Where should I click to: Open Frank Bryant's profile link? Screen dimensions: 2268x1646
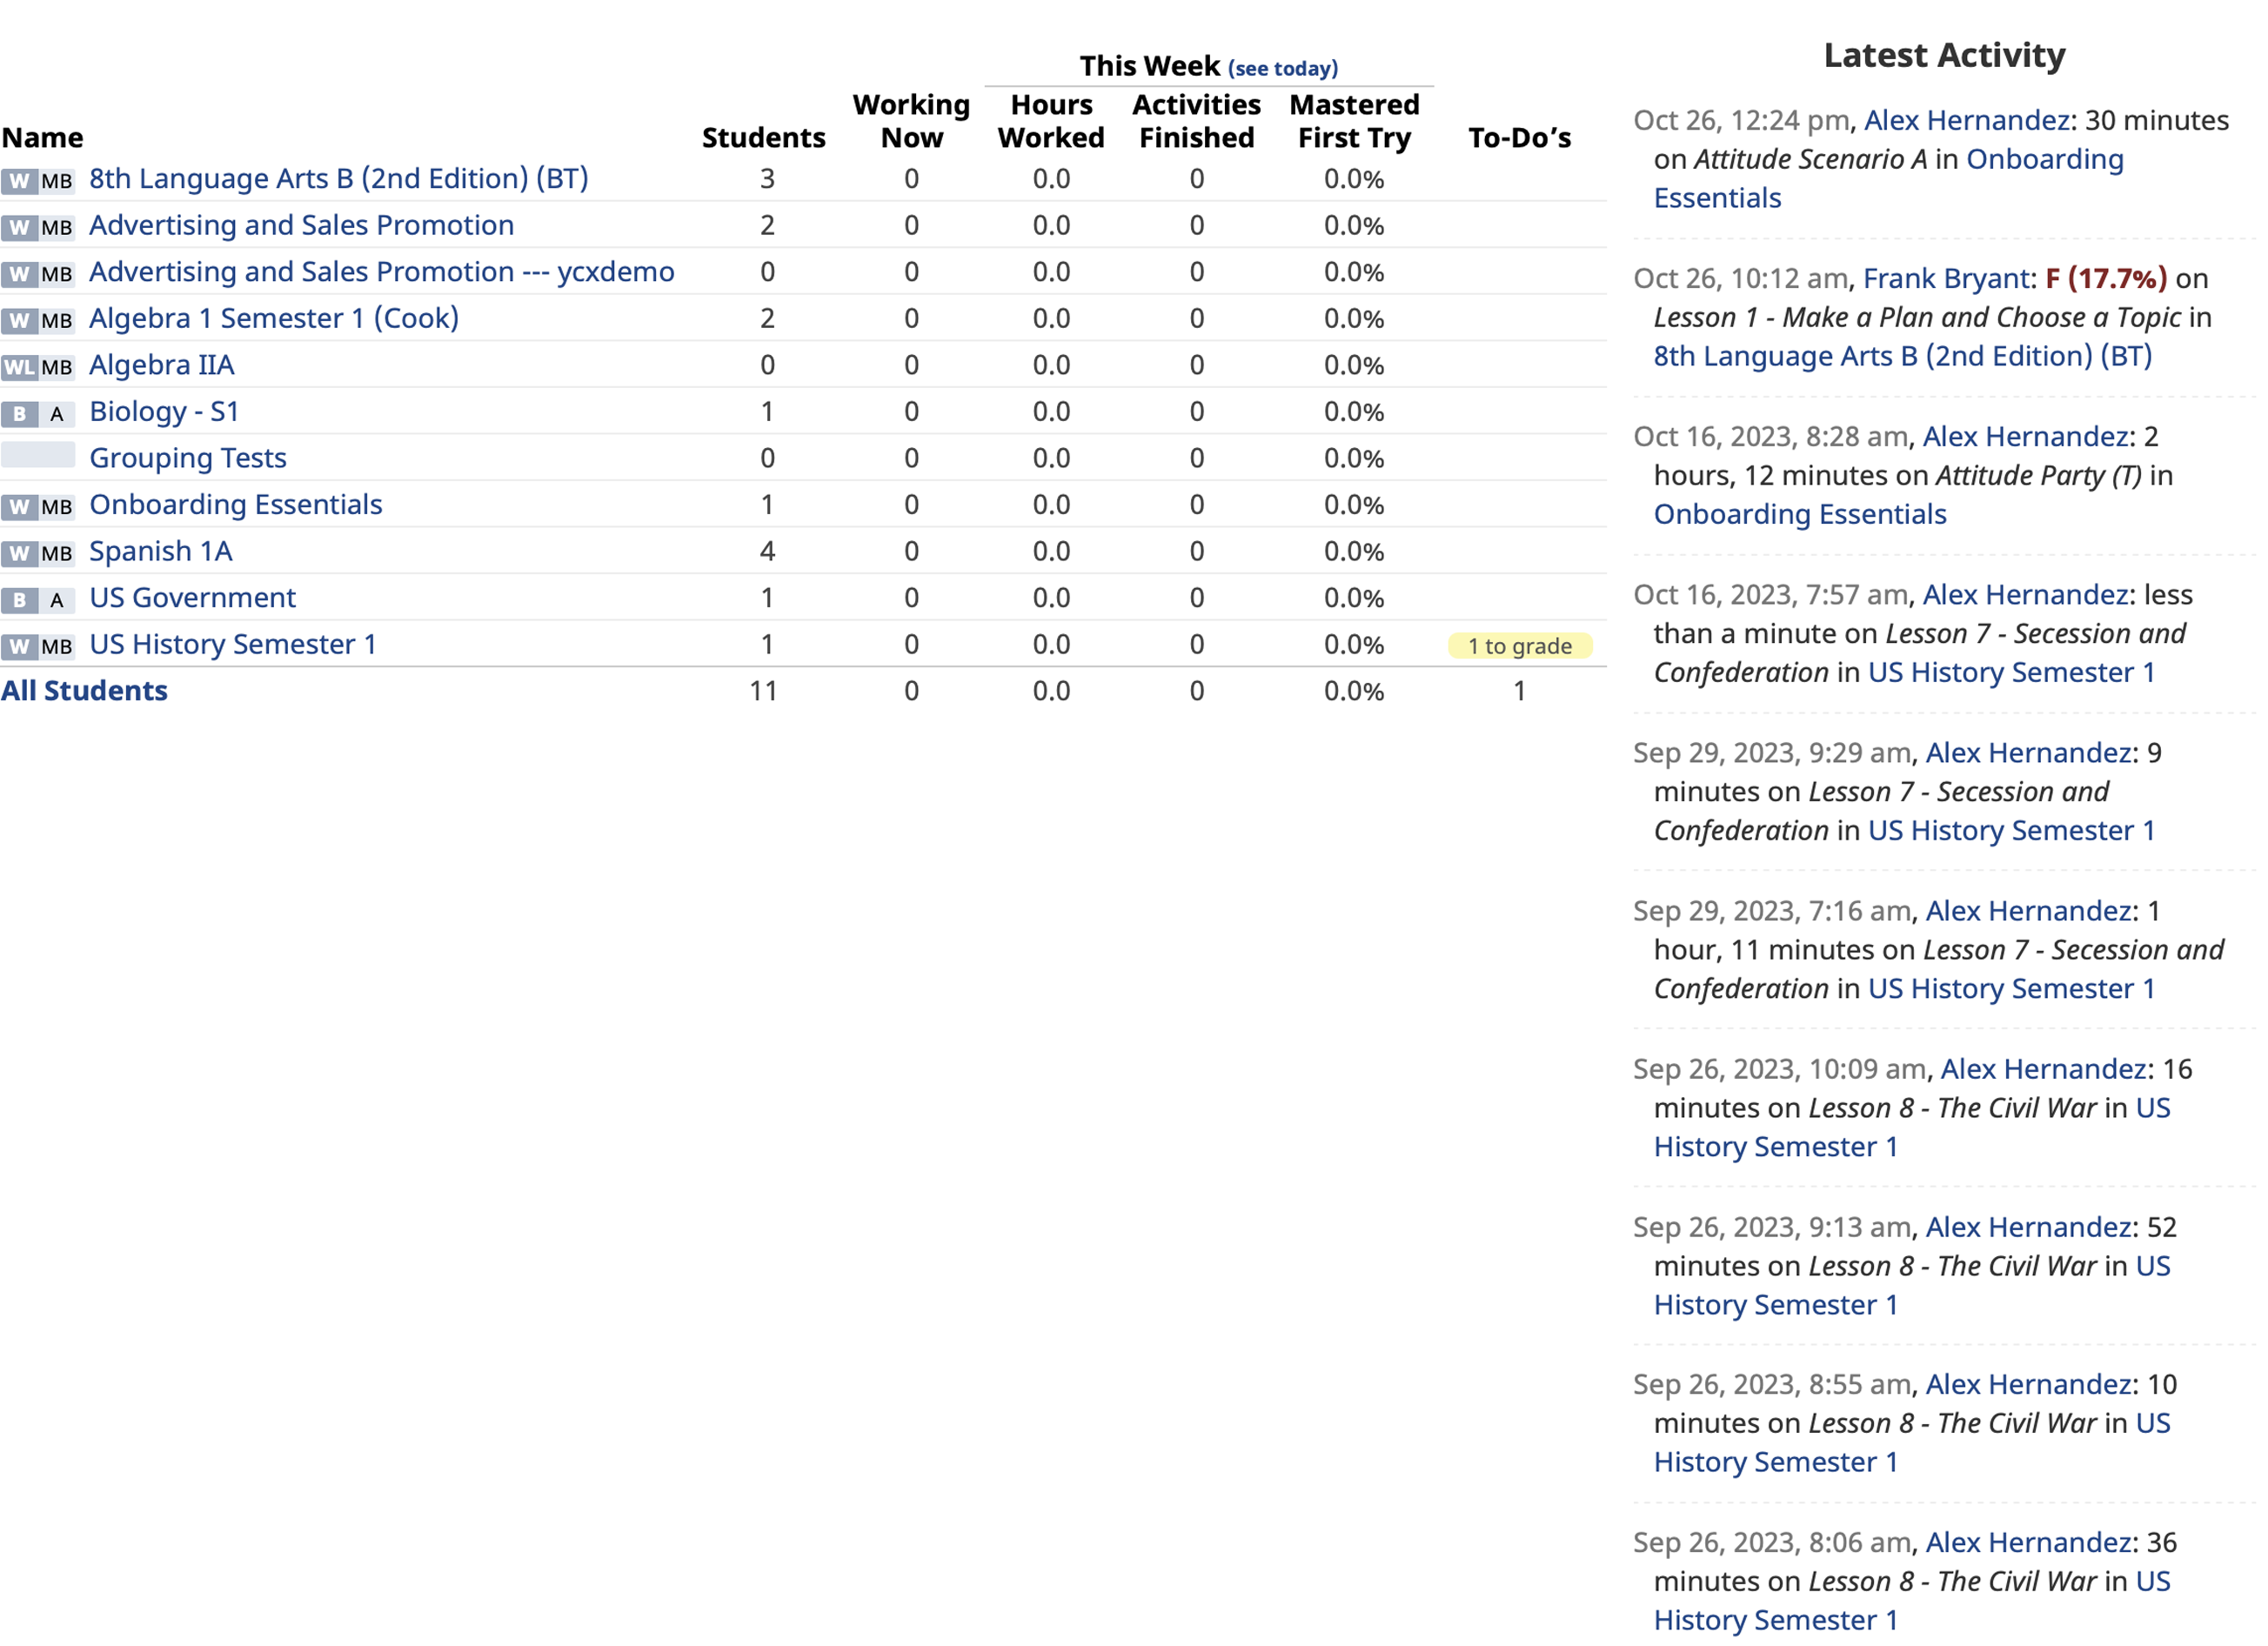[x=1947, y=279]
